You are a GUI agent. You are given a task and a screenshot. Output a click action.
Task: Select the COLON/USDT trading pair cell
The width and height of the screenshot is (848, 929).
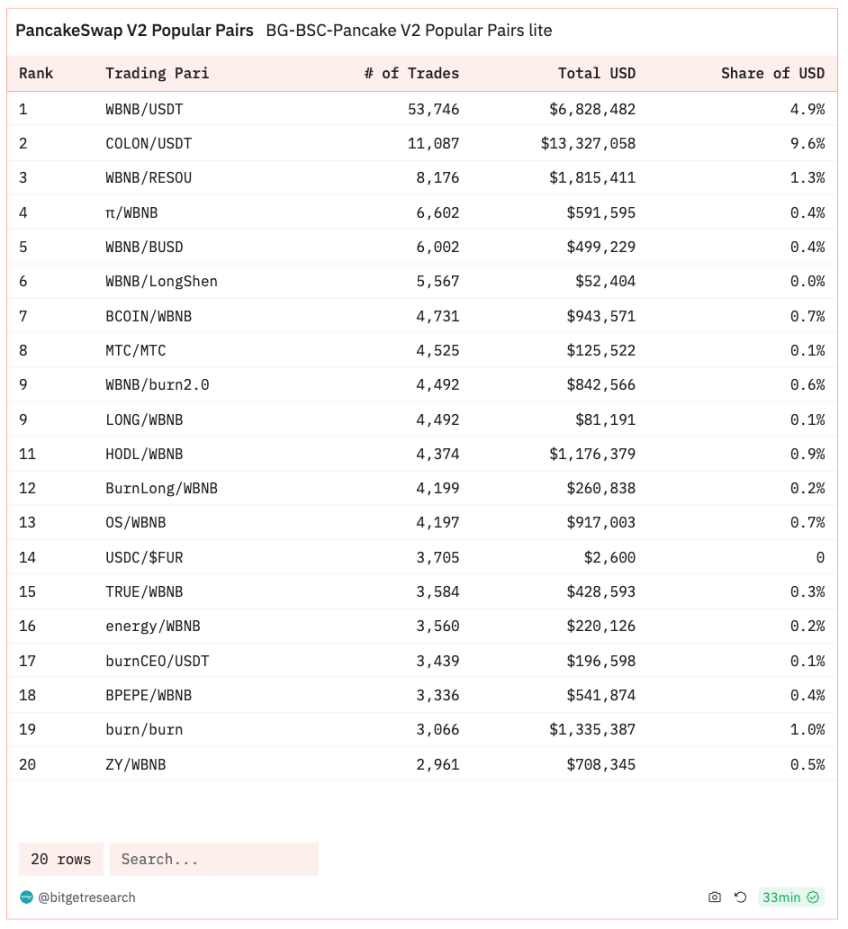coord(149,143)
